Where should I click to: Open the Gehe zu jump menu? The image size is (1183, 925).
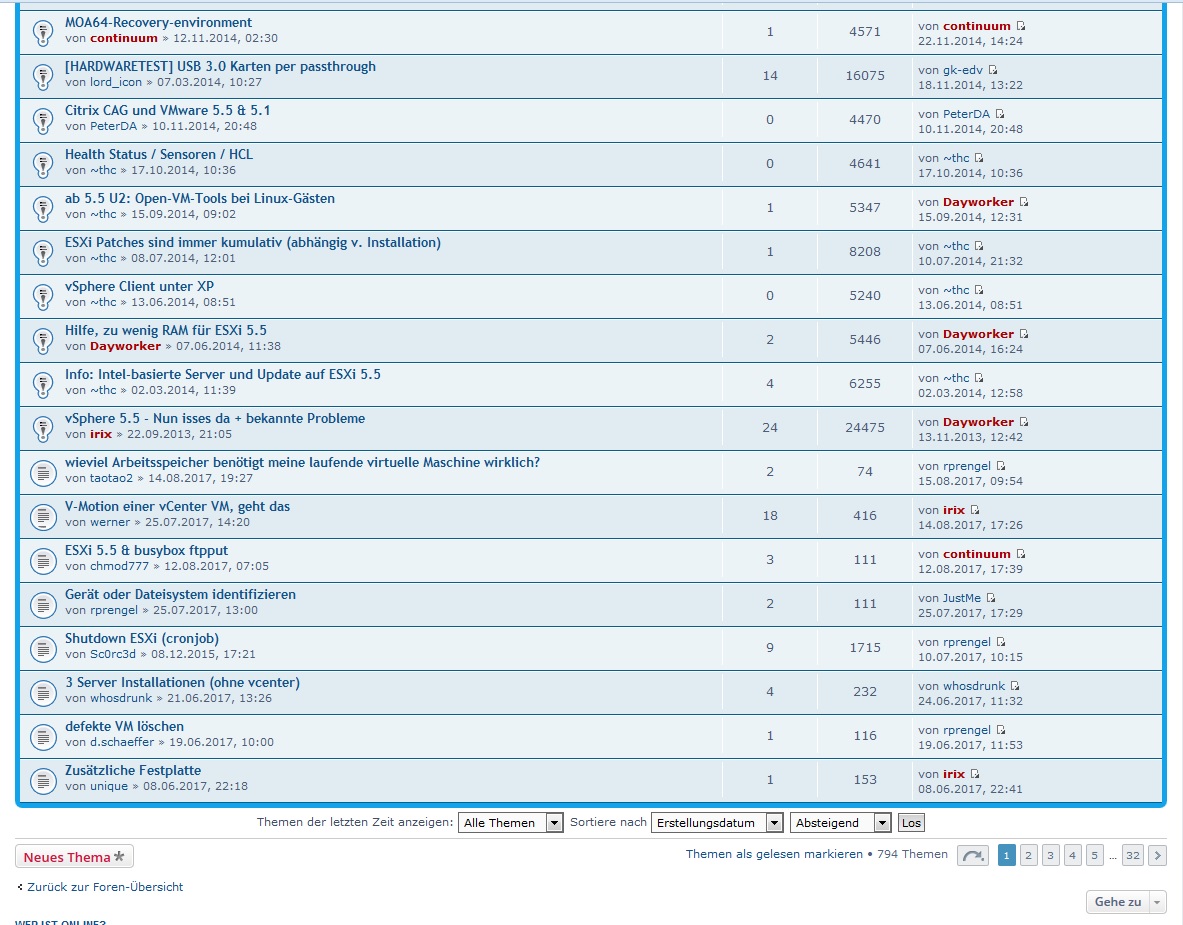(x=1125, y=902)
